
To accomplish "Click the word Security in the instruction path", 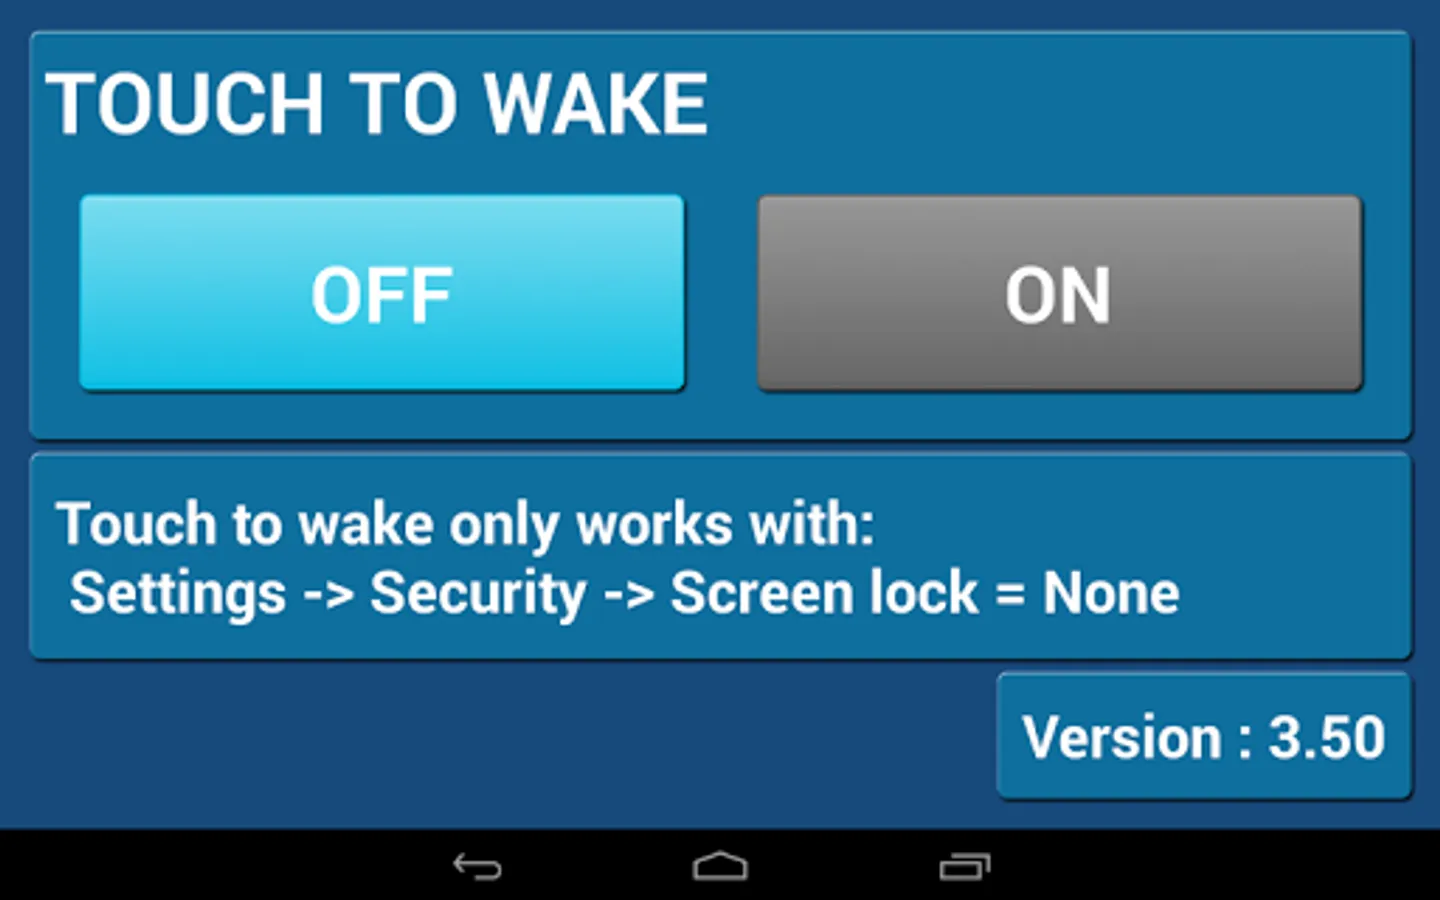I will (x=478, y=594).
